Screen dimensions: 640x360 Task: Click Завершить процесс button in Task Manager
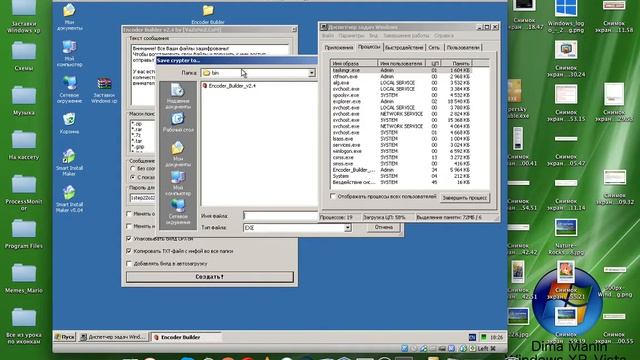464,198
